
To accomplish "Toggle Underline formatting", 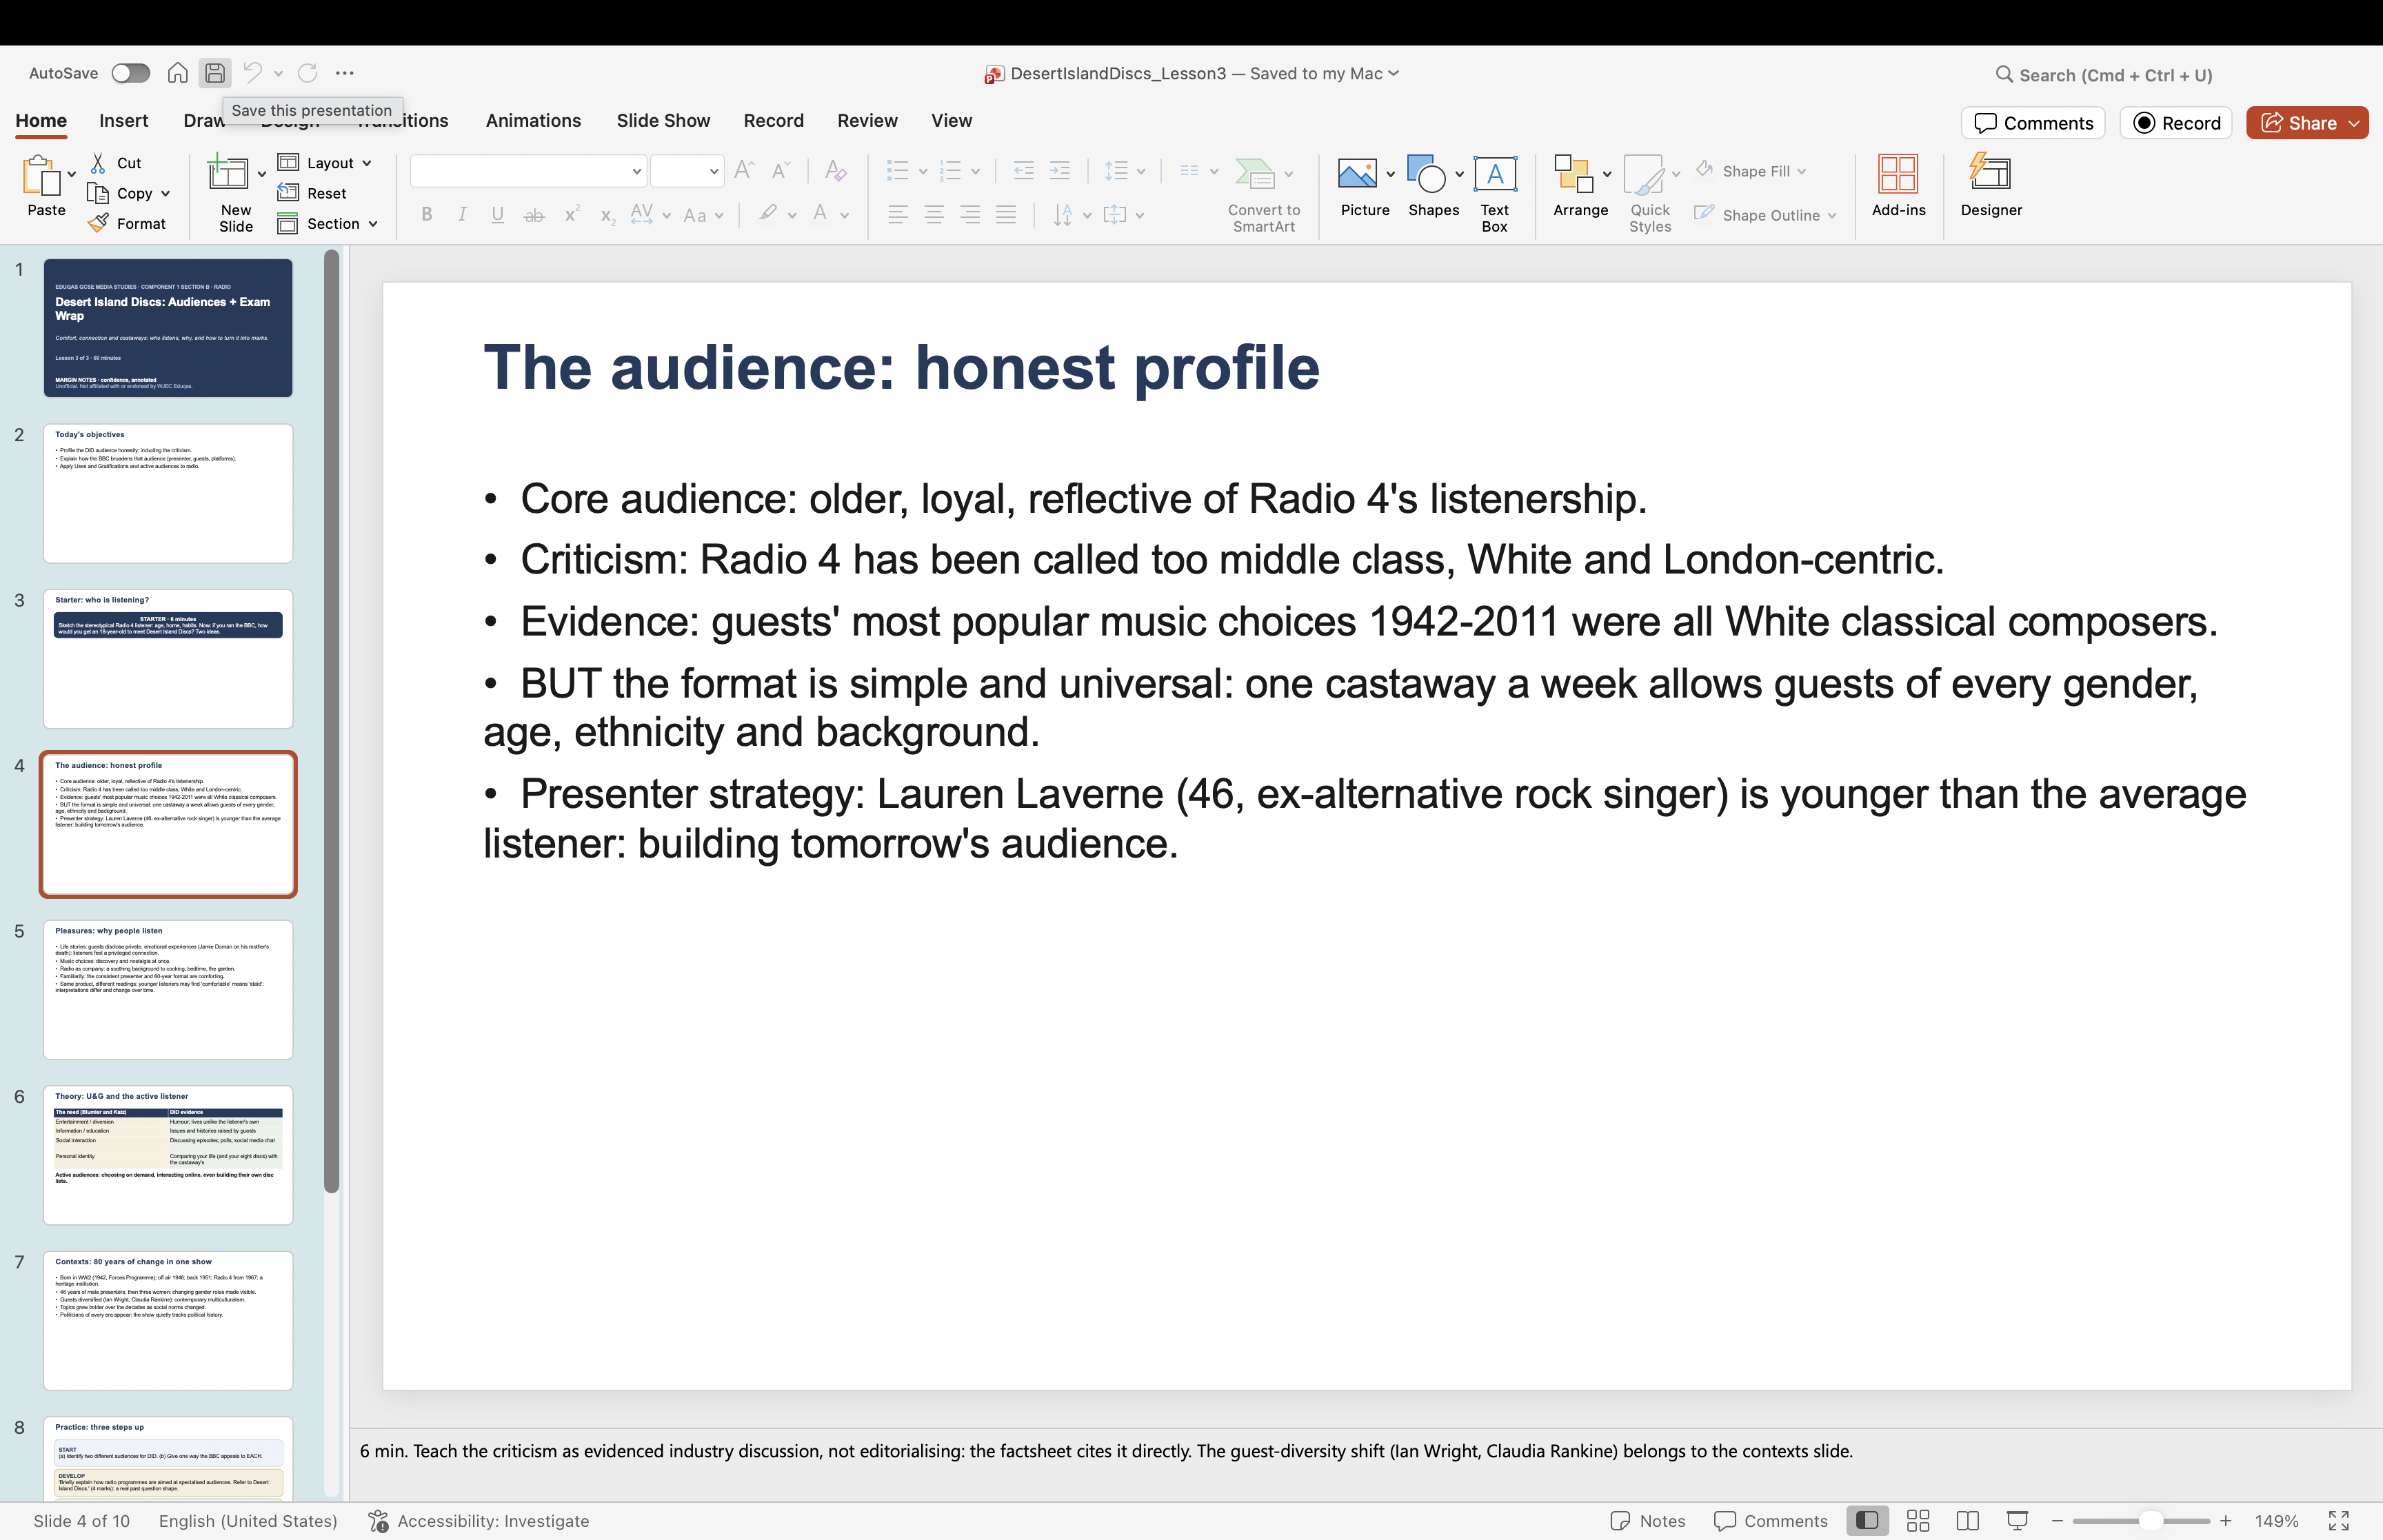I will (x=497, y=214).
